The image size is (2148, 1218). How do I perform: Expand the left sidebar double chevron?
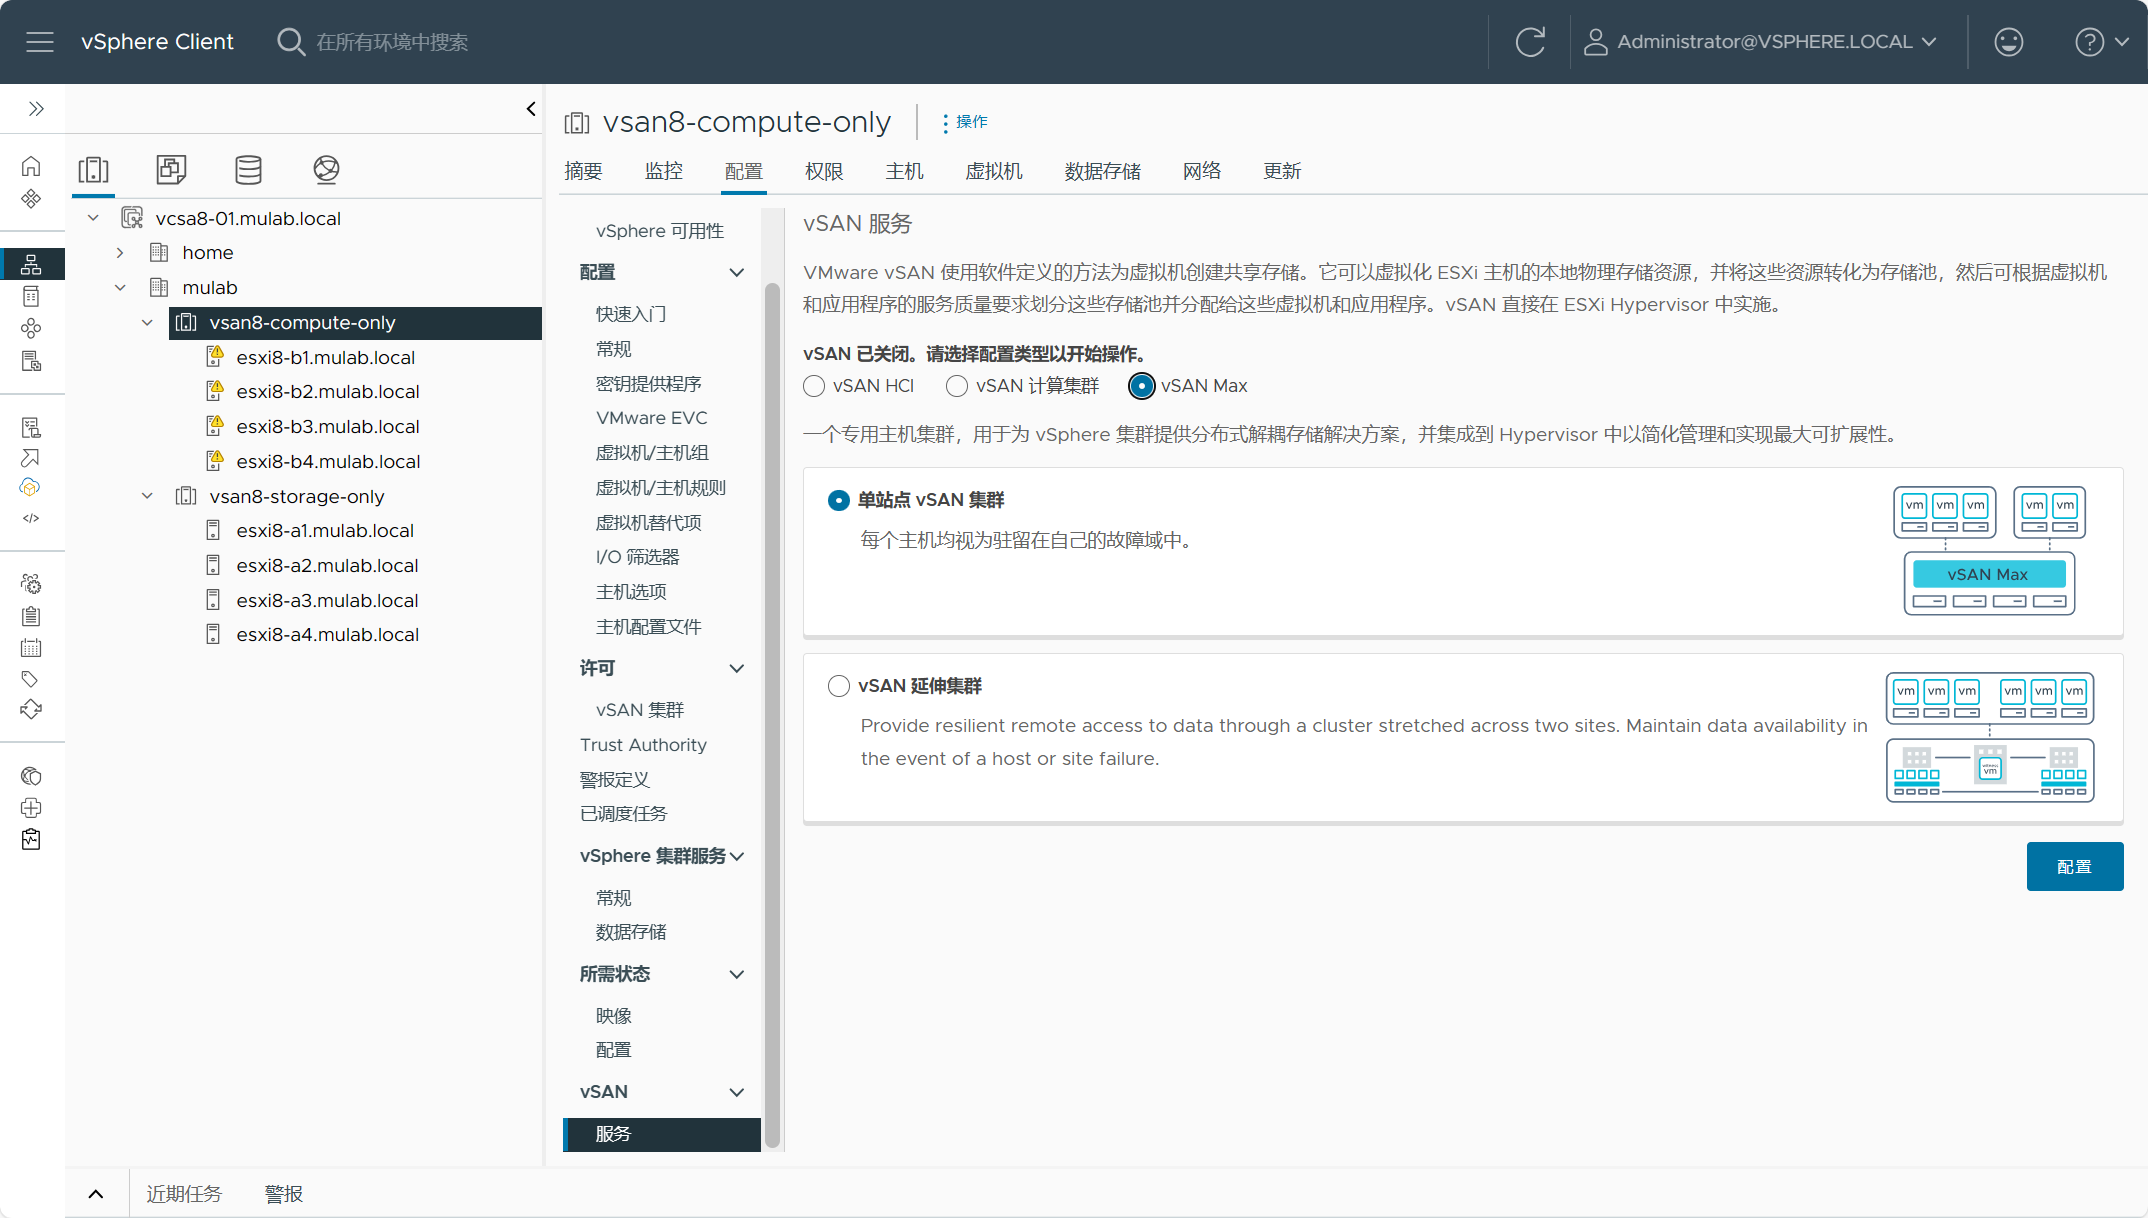tap(36, 108)
